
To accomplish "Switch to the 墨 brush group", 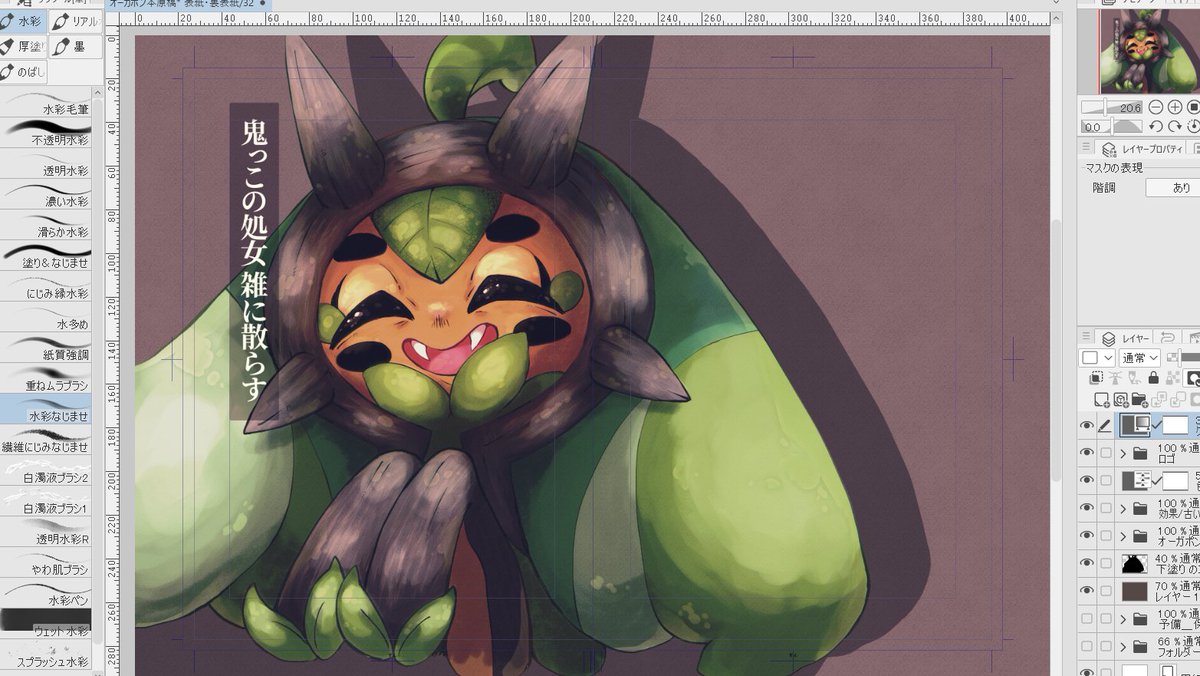I will pyautogui.click(x=75, y=47).
